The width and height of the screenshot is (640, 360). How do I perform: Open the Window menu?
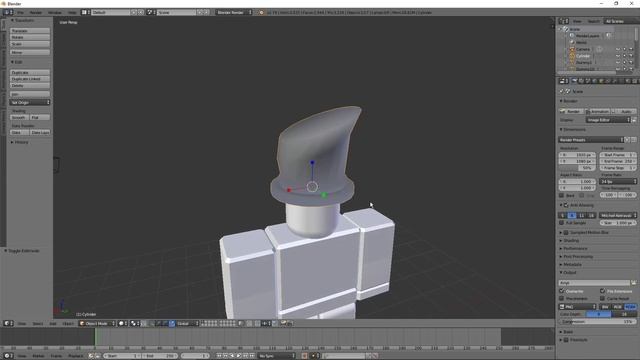click(55, 12)
